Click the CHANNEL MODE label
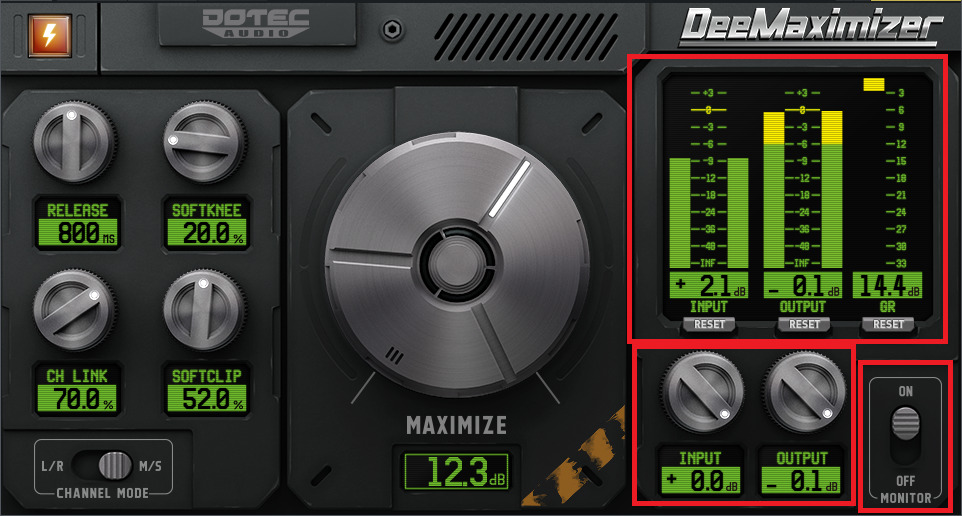 coord(102,493)
